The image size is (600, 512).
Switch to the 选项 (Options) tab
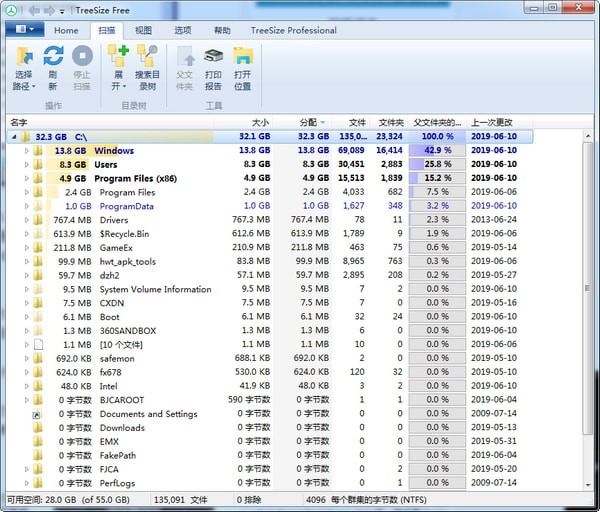coord(183,30)
